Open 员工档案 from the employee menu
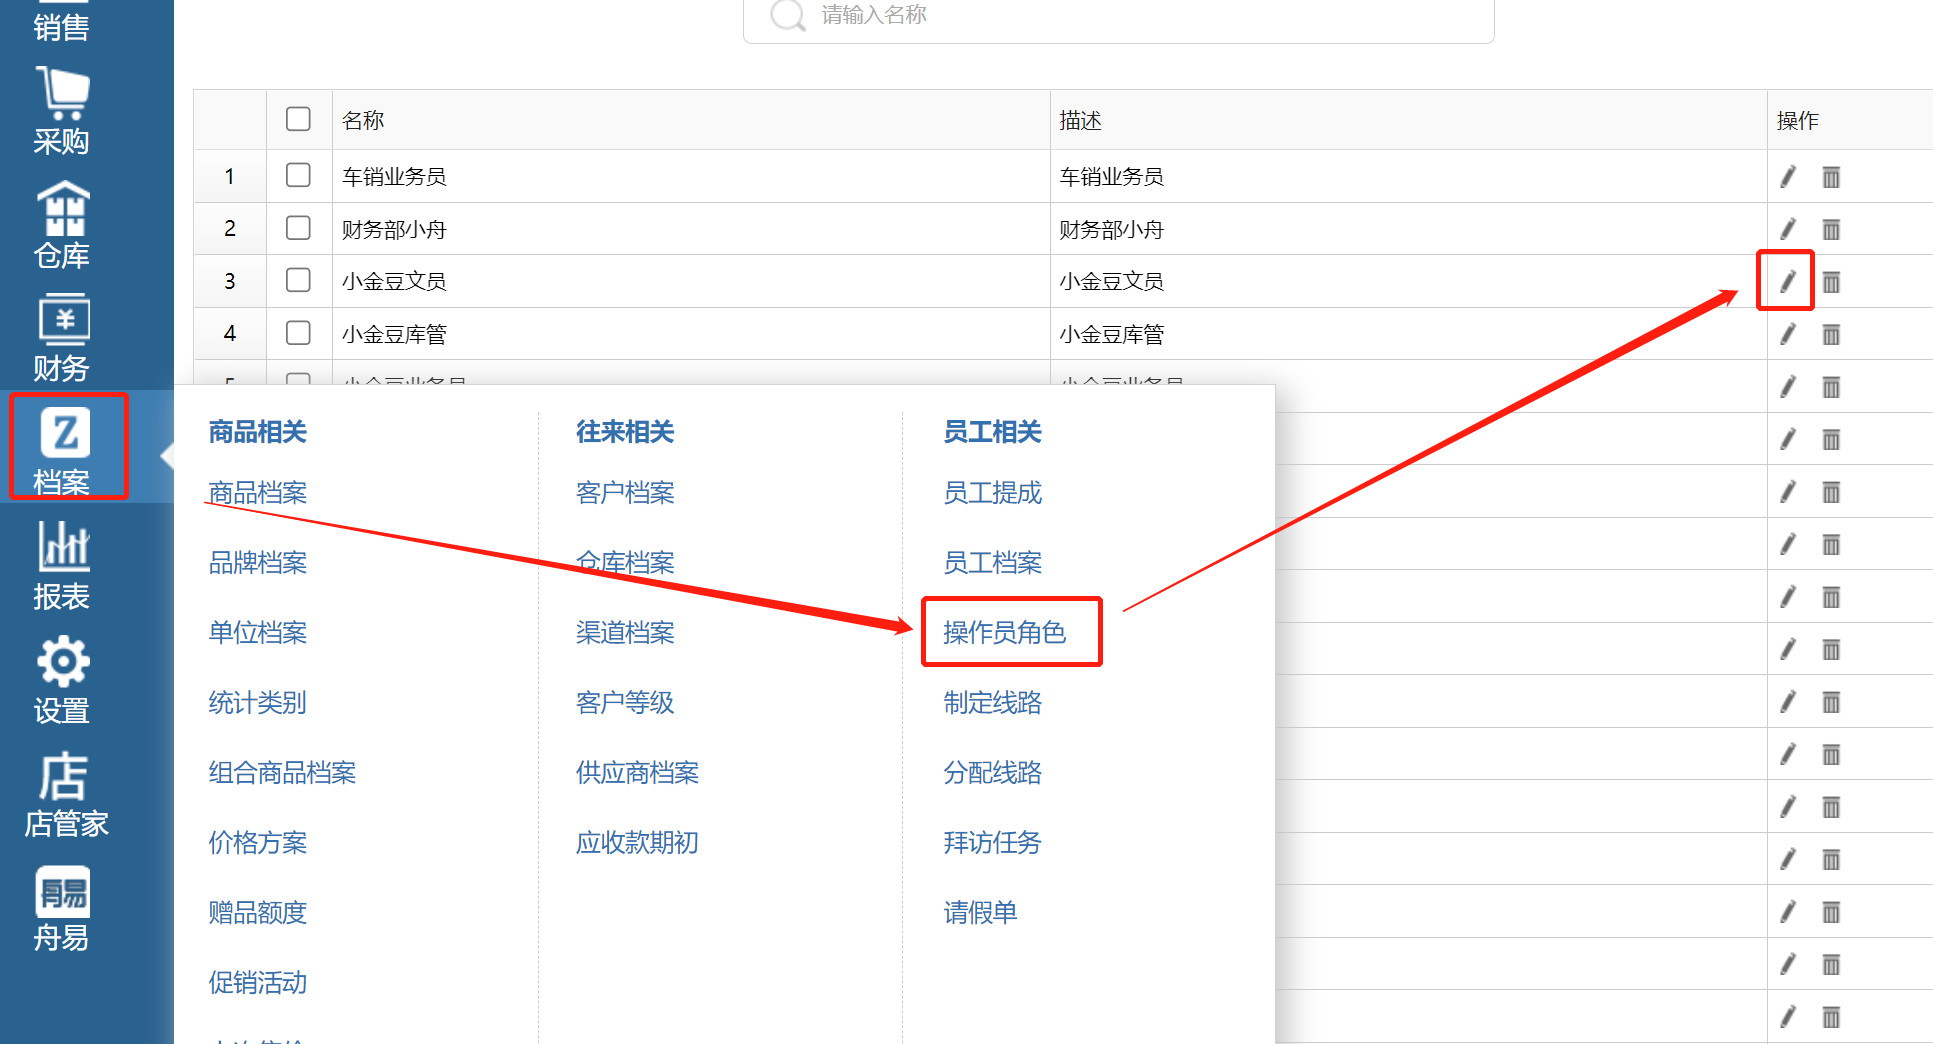The width and height of the screenshot is (1933, 1044). point(992,562)
